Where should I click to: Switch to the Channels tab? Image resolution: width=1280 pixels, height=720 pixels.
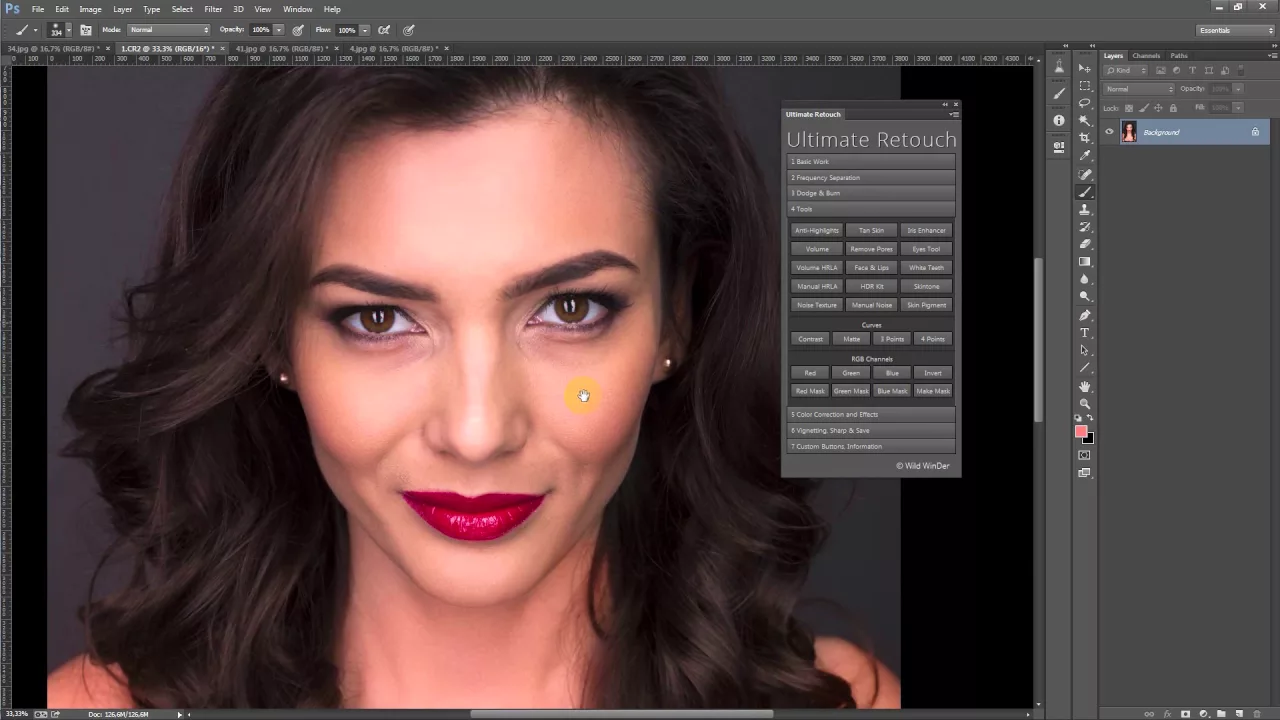(1146, 56)
